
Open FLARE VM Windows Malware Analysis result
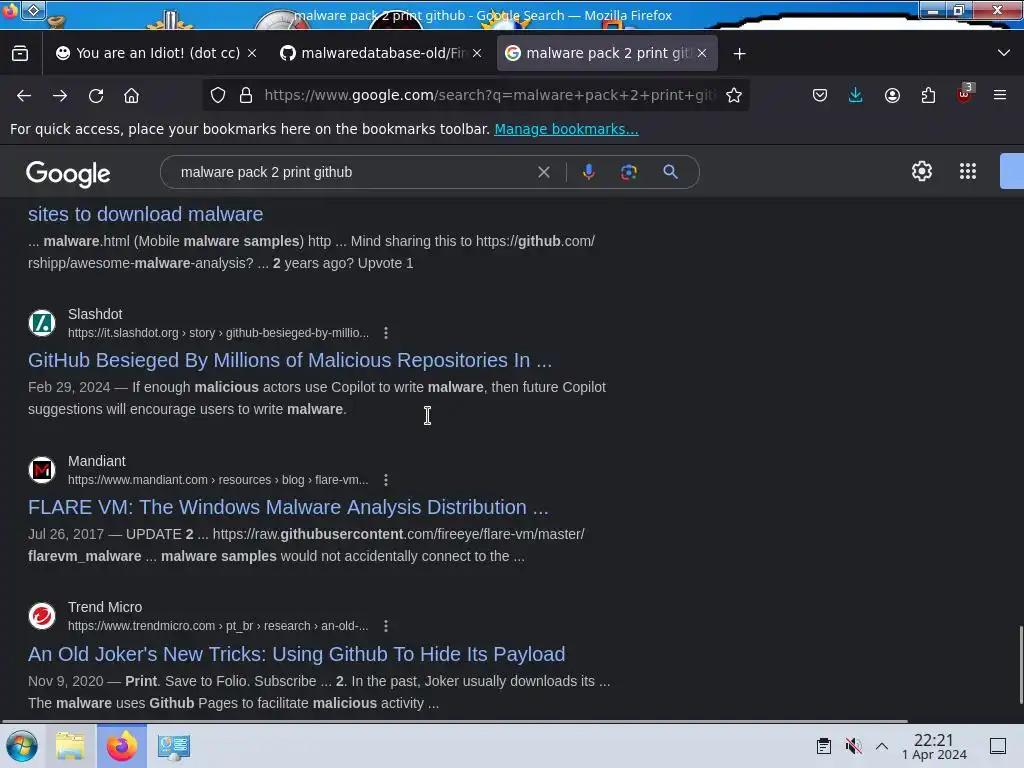tap(288, 507)
